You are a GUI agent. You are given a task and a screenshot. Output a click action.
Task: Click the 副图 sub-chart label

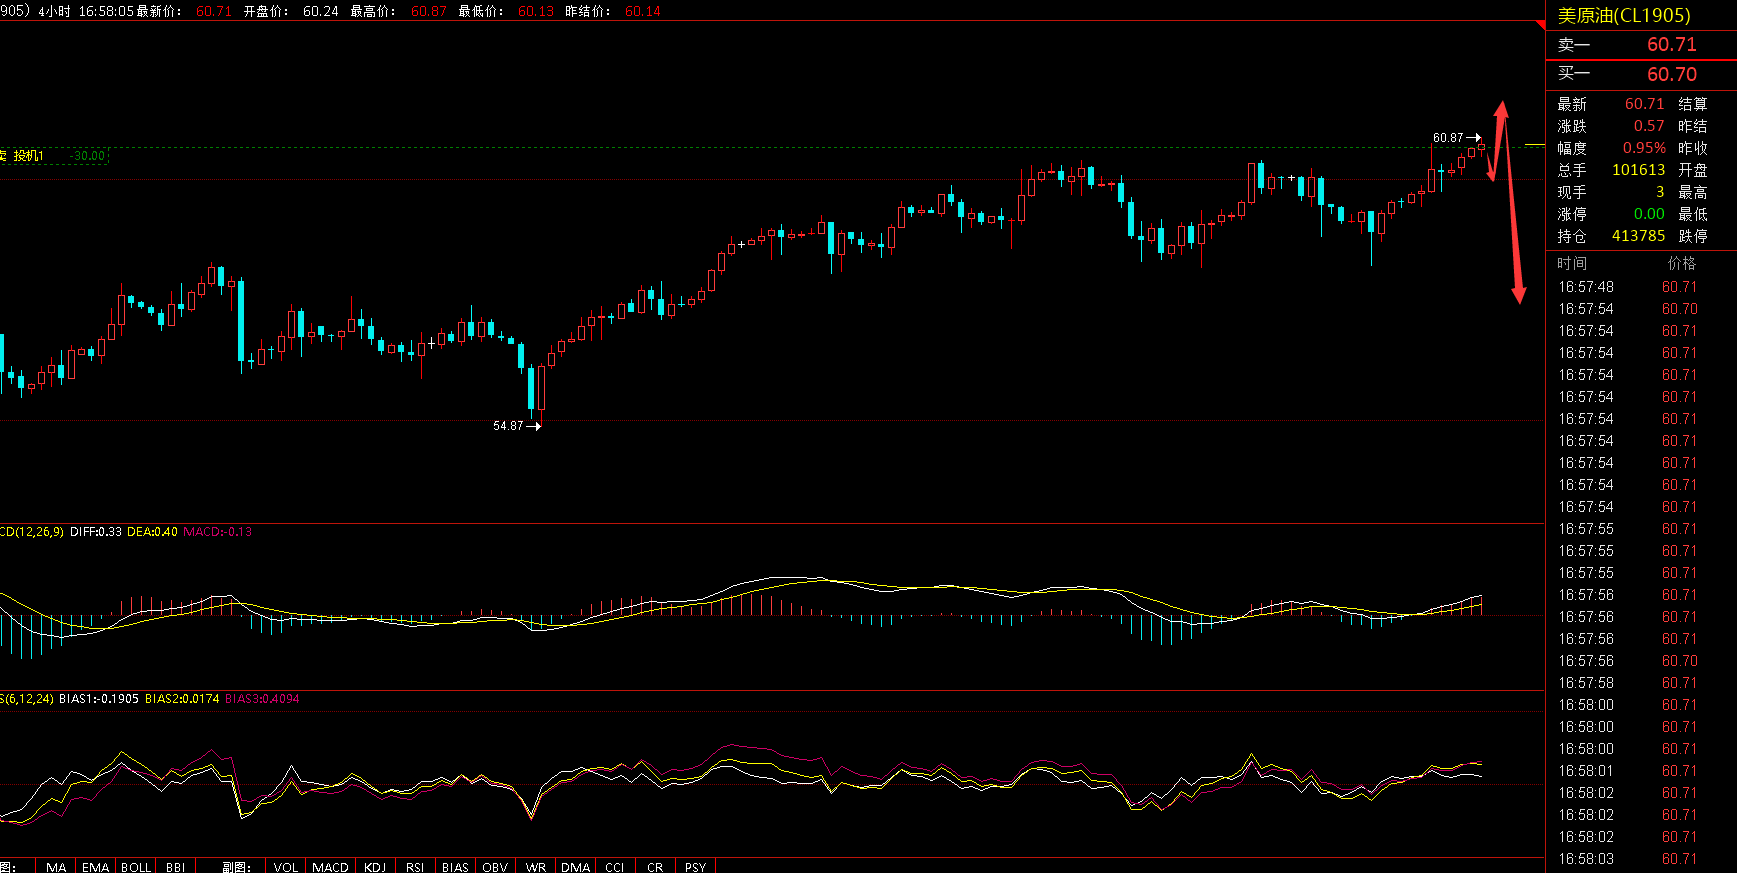(x=236, y=866)
